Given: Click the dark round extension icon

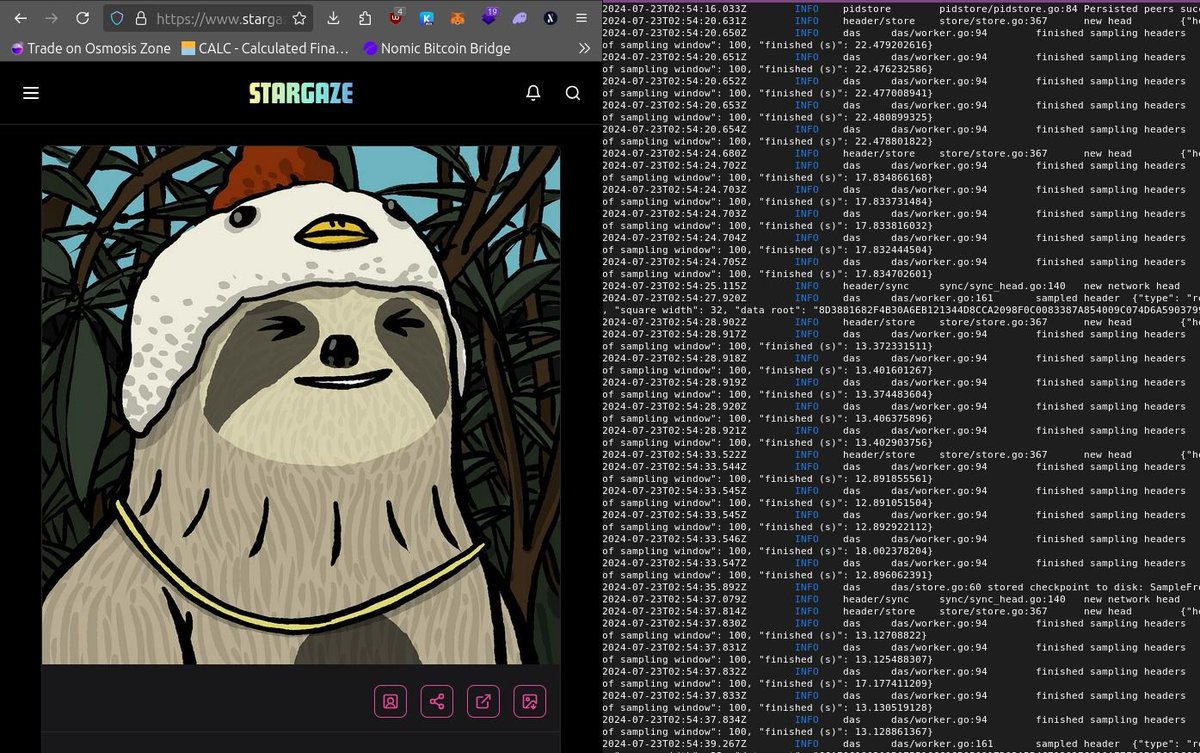Looking at the screenshot, I should click(550, 18).
